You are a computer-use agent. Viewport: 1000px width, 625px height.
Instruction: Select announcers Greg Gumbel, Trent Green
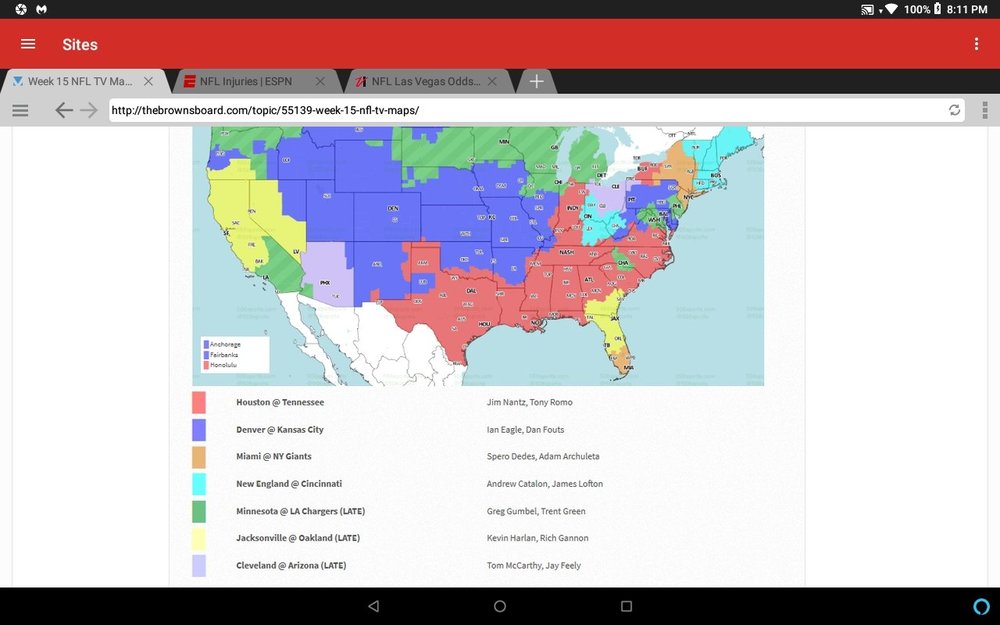click(x=536, y=511)
